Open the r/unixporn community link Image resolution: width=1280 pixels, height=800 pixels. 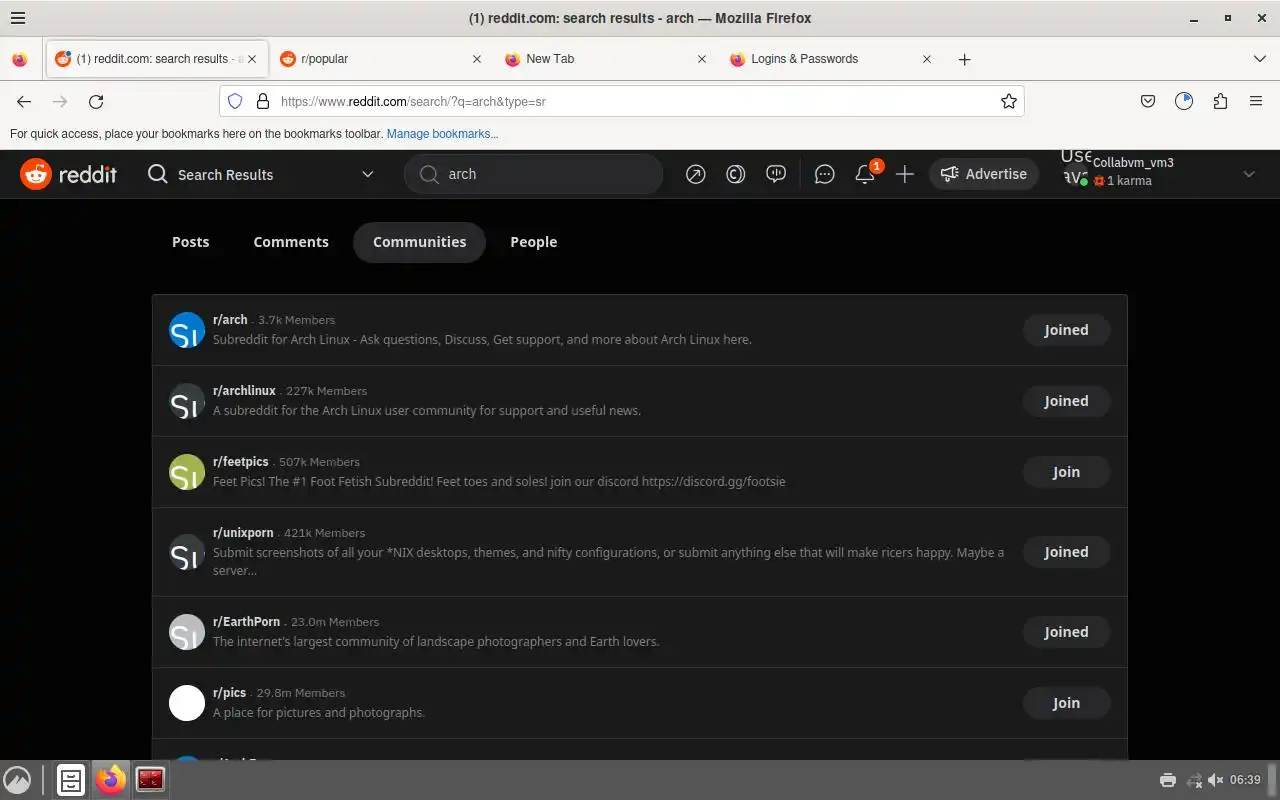pyautogui.click(x=243, y=533)
